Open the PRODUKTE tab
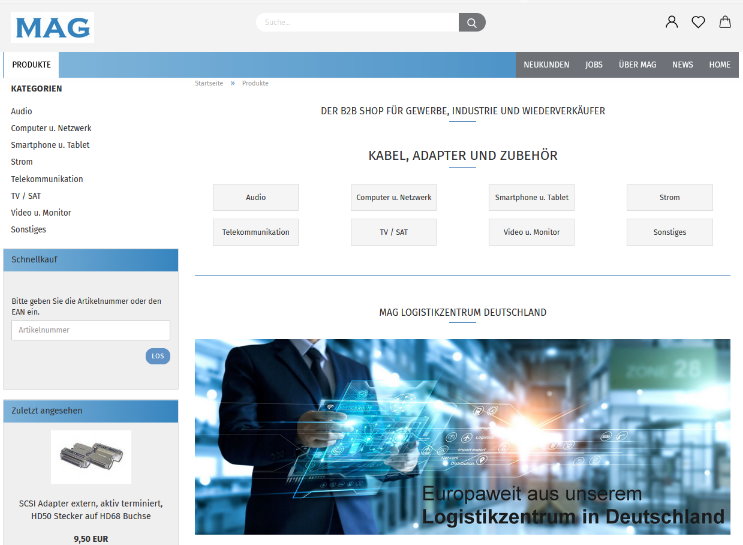The image size is (743, 545). coord(31,64)
